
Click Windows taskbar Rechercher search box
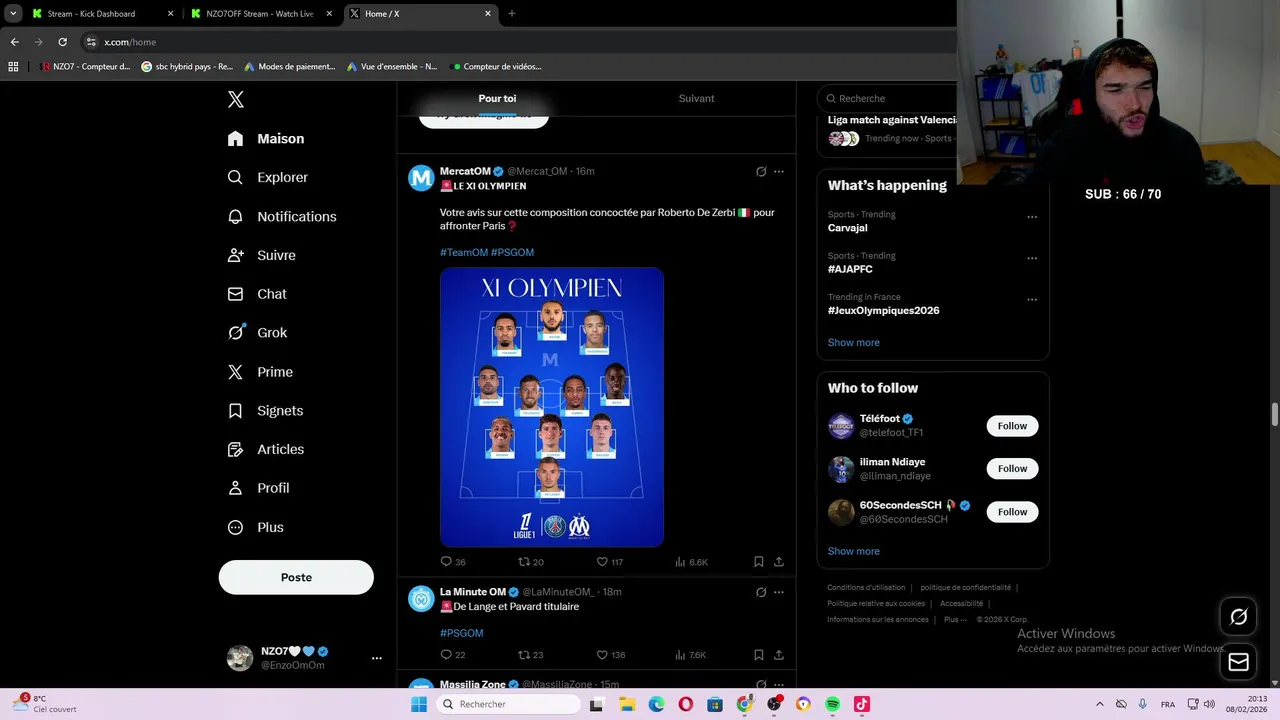[508, 704]
